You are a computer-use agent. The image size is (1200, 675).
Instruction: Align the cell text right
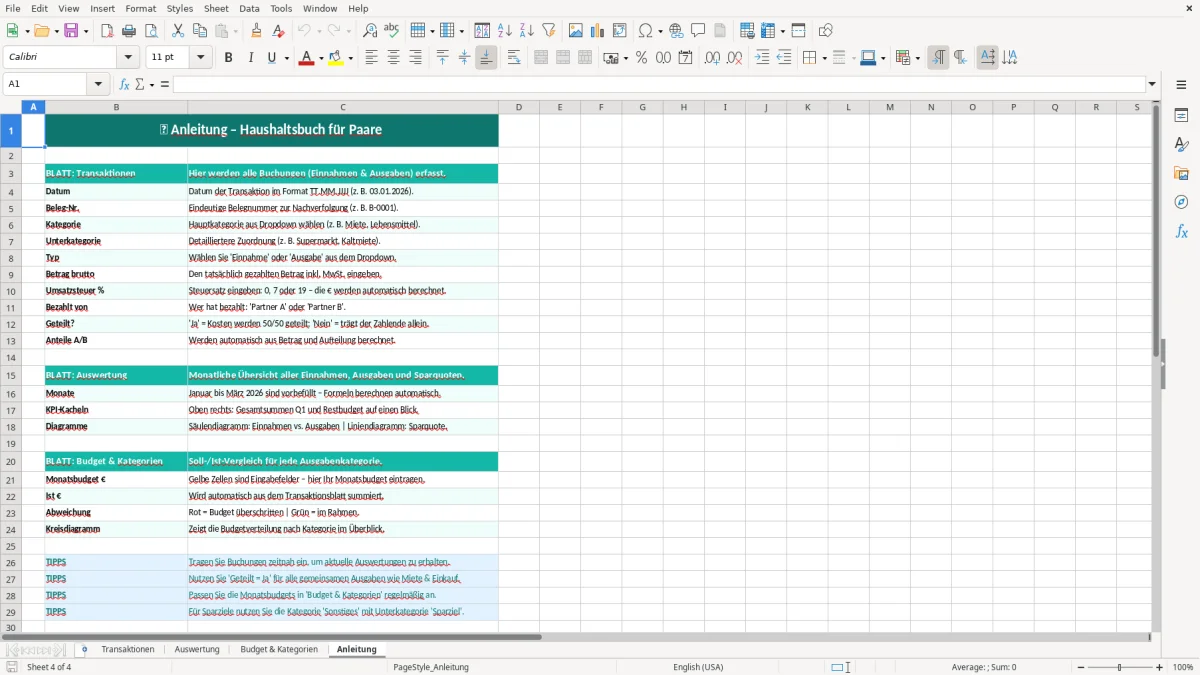(x=415, y=58)
